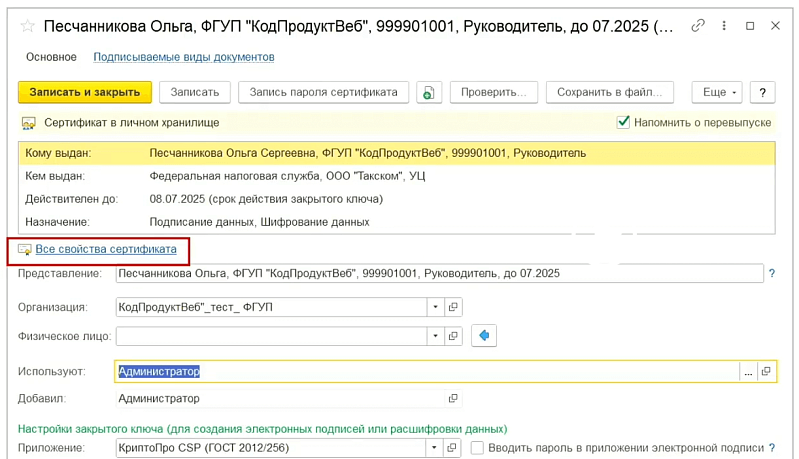The image size is (799, 459).
Task: Maximize the certificate window
Action: (x=750, y=25)
